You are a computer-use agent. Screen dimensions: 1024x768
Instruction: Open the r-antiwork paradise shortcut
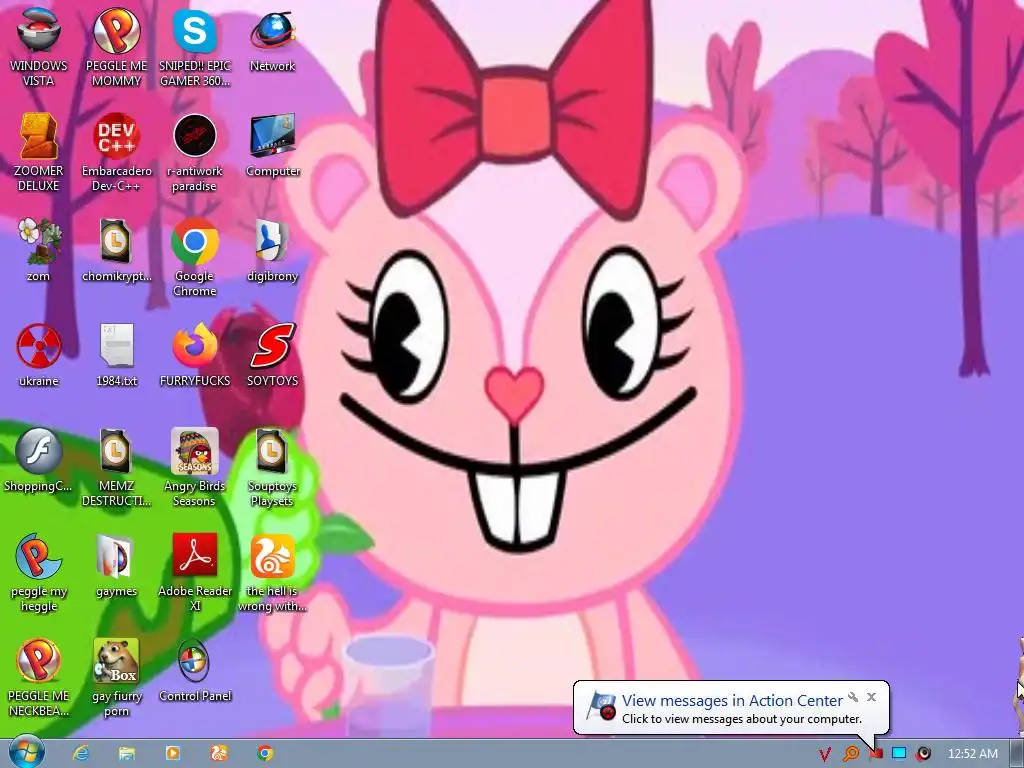coord(195,152)
